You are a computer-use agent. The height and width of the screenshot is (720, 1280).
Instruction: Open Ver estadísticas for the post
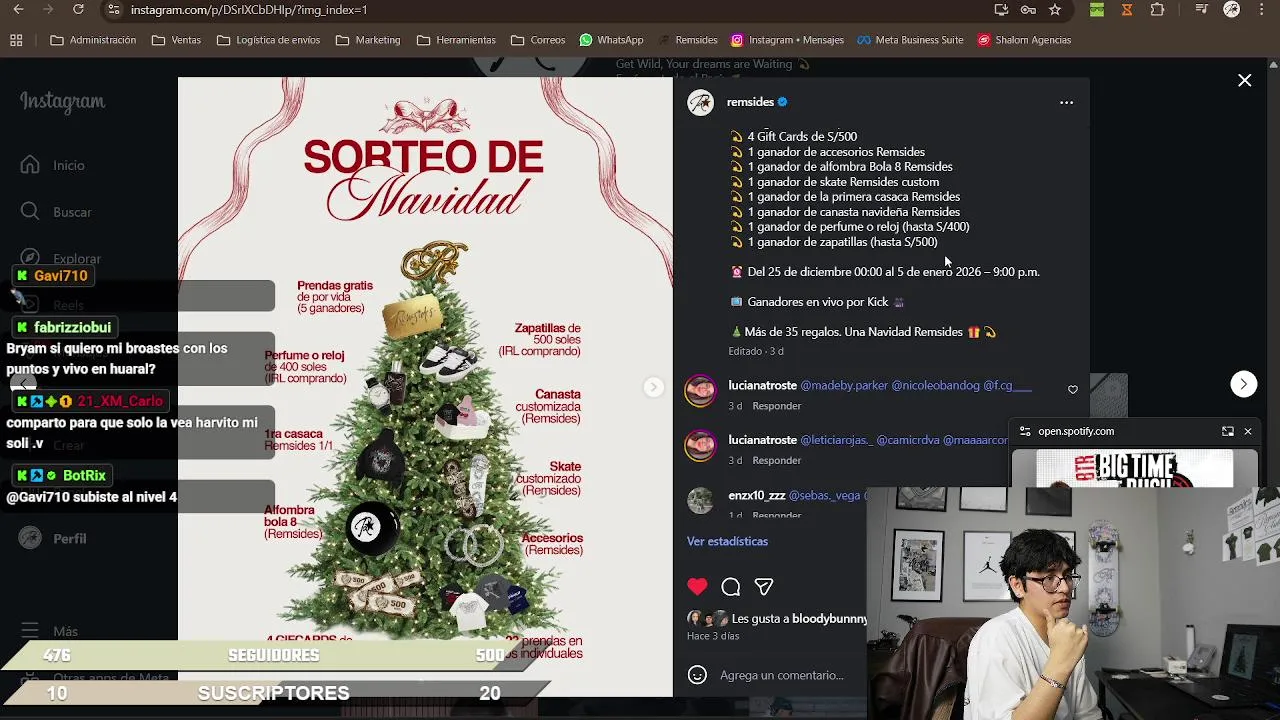[727, 541]
